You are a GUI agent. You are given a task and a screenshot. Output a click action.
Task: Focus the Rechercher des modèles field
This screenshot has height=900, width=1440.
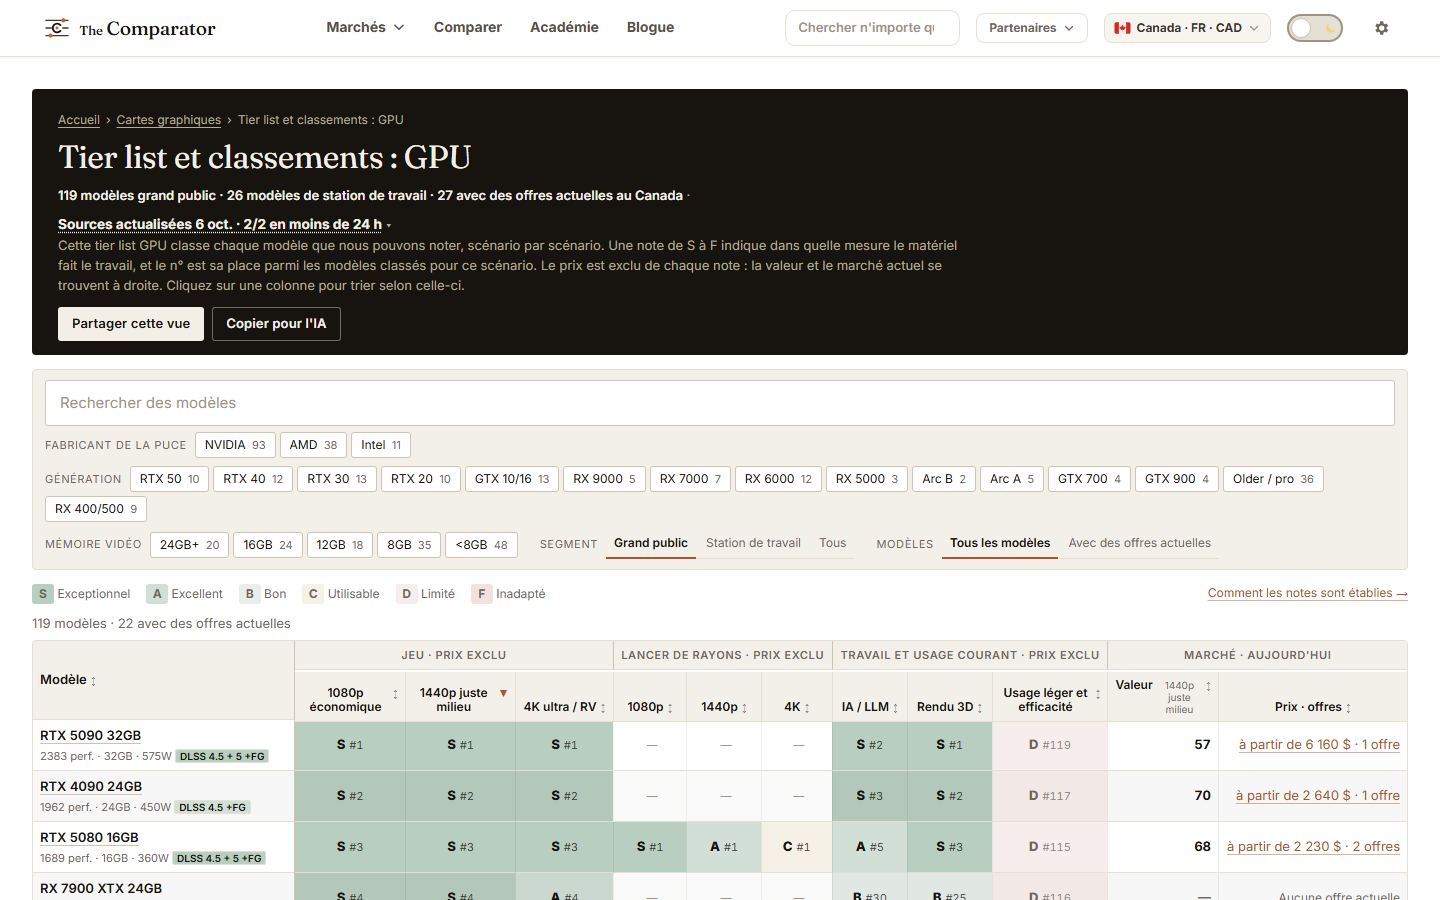[x=720, y=403]
